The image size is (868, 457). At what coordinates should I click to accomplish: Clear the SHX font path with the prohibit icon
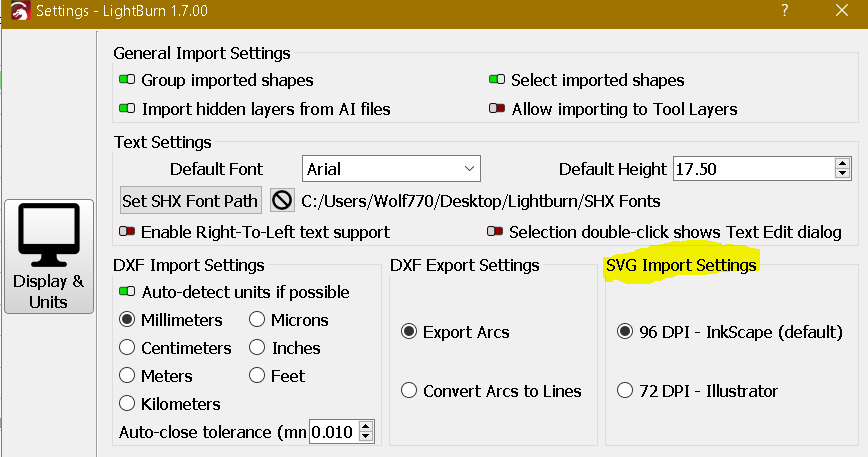[x=282, y=200]
